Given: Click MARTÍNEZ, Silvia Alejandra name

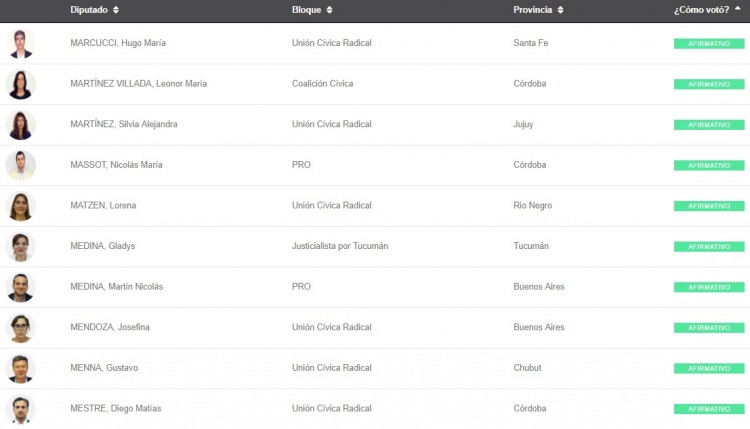Looking at the screenshot, I should [124, 125].
